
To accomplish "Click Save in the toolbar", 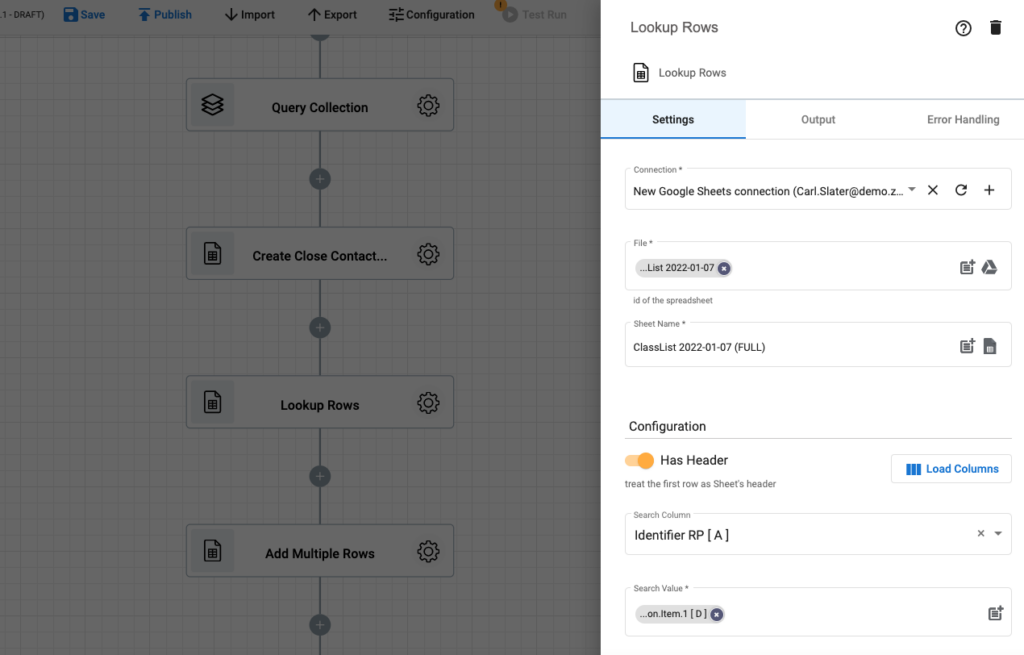I will [84, 14].
